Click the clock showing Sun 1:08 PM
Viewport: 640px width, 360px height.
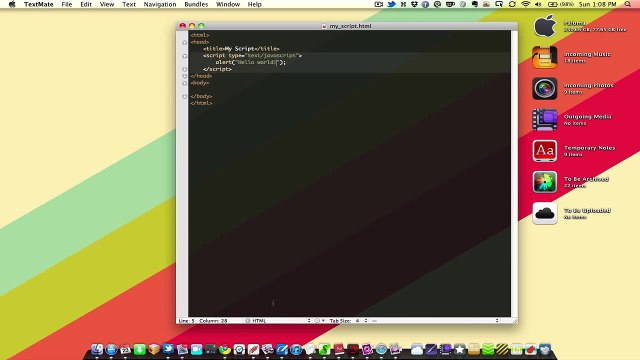[598, 4]
